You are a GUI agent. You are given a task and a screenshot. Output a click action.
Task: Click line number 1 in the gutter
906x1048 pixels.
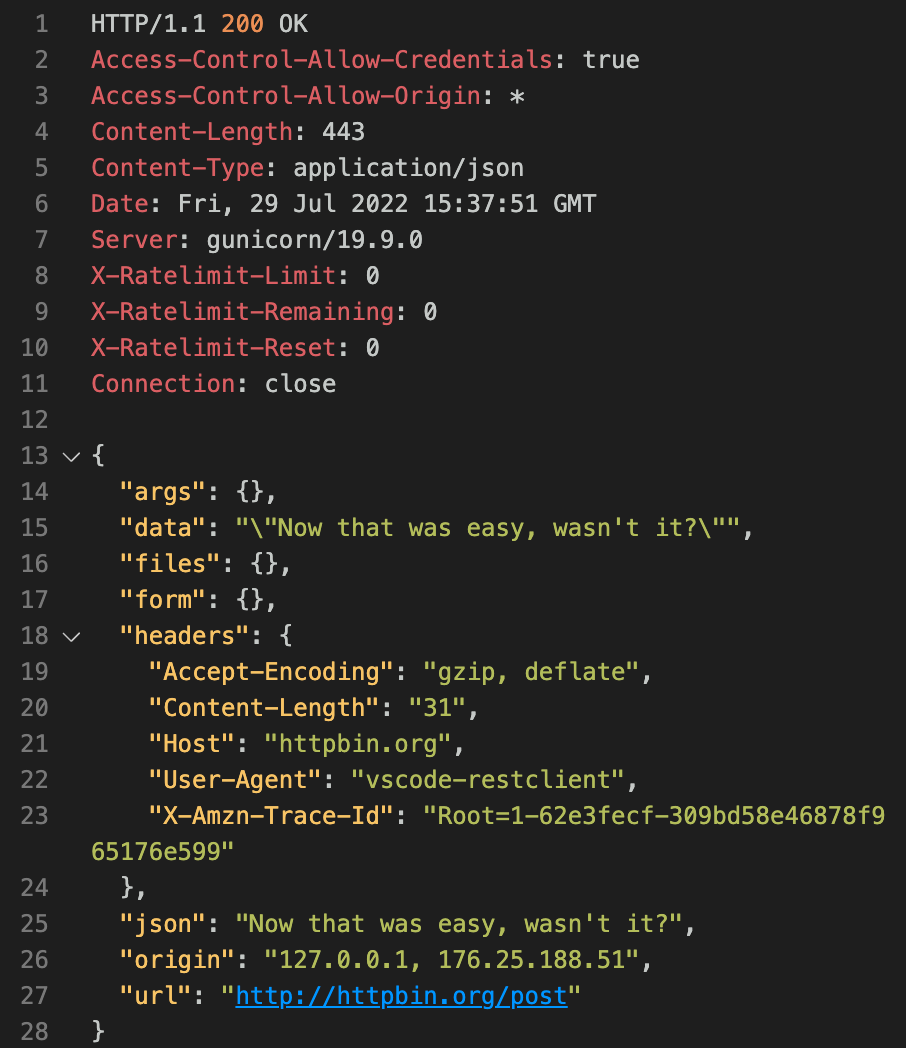(41, 24)
